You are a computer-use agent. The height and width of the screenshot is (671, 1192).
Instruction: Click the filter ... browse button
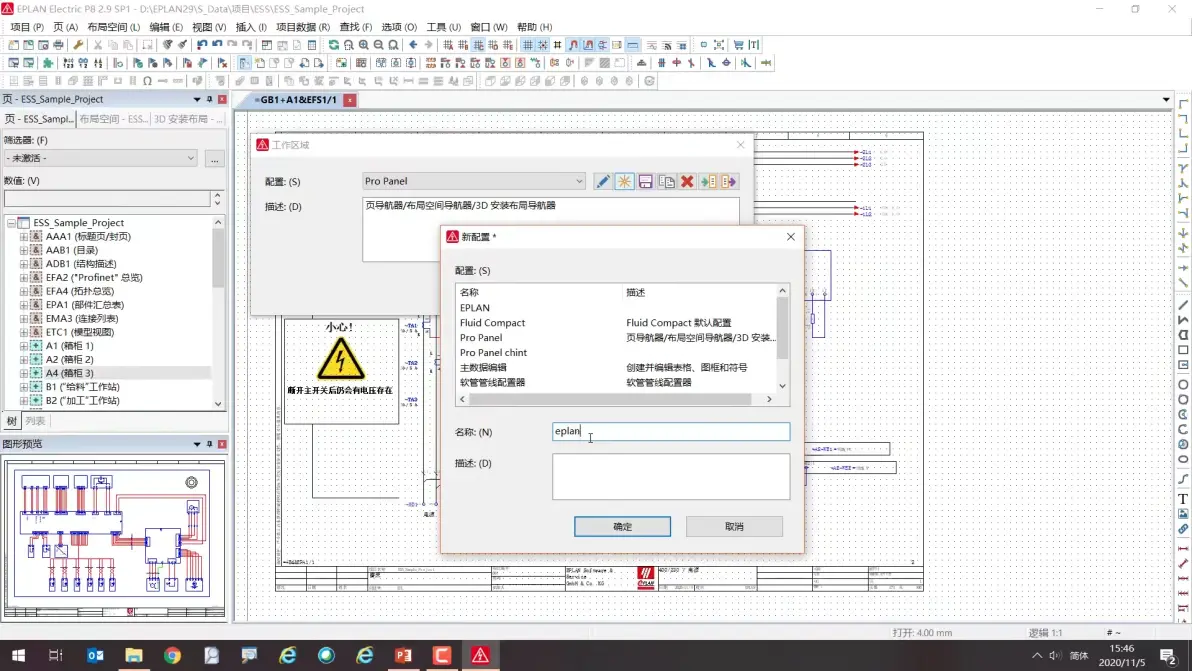[x=214, y=158]
